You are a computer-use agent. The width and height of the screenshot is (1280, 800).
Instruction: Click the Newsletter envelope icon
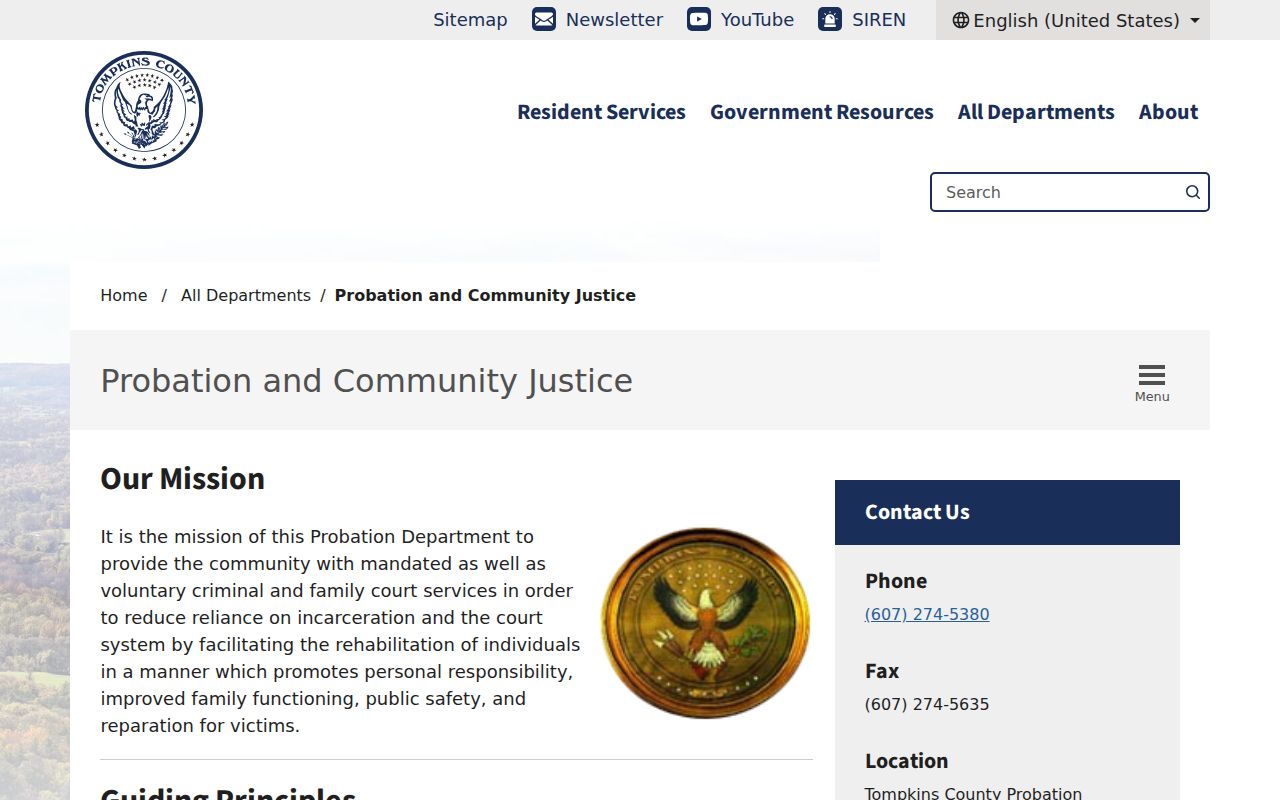pos(544,19)
